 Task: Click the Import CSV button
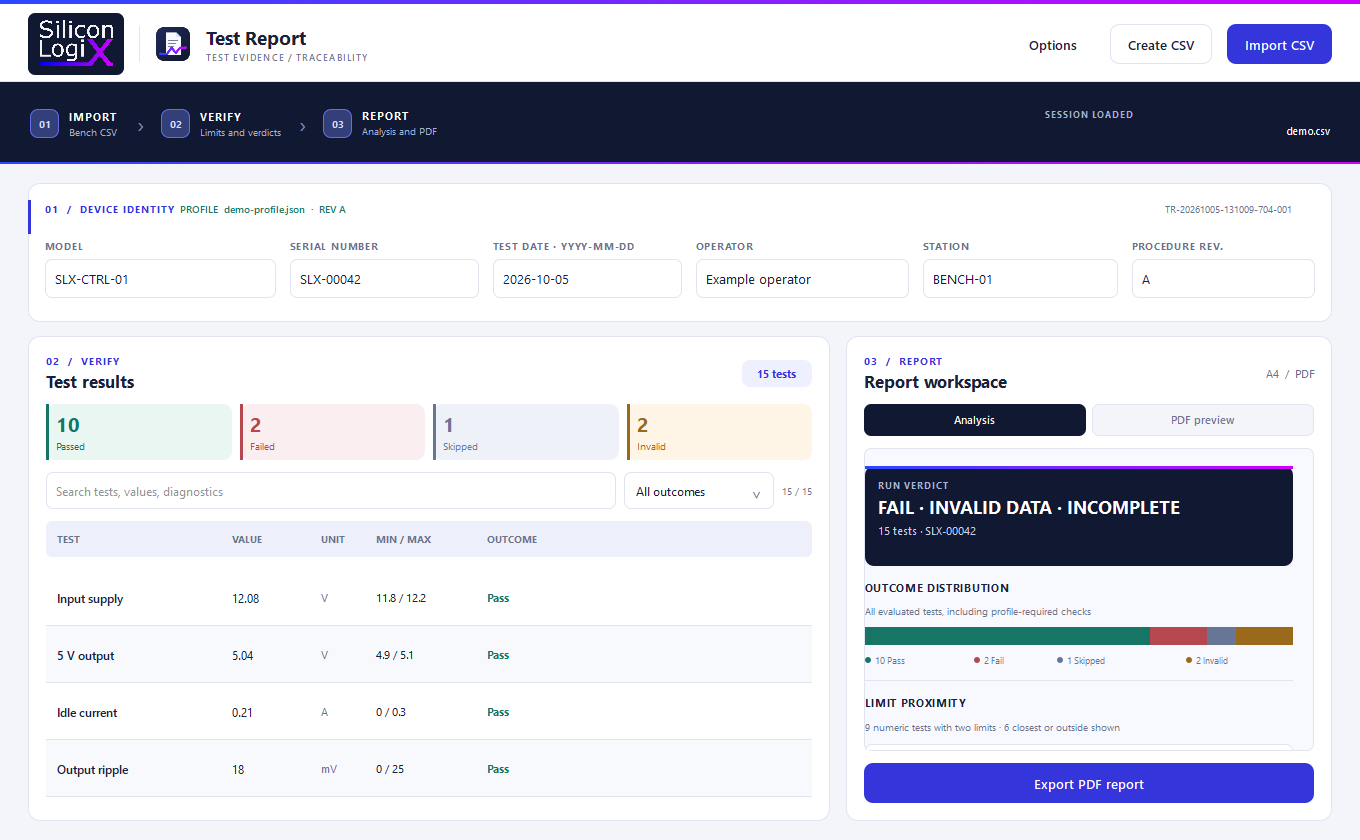1279,45
